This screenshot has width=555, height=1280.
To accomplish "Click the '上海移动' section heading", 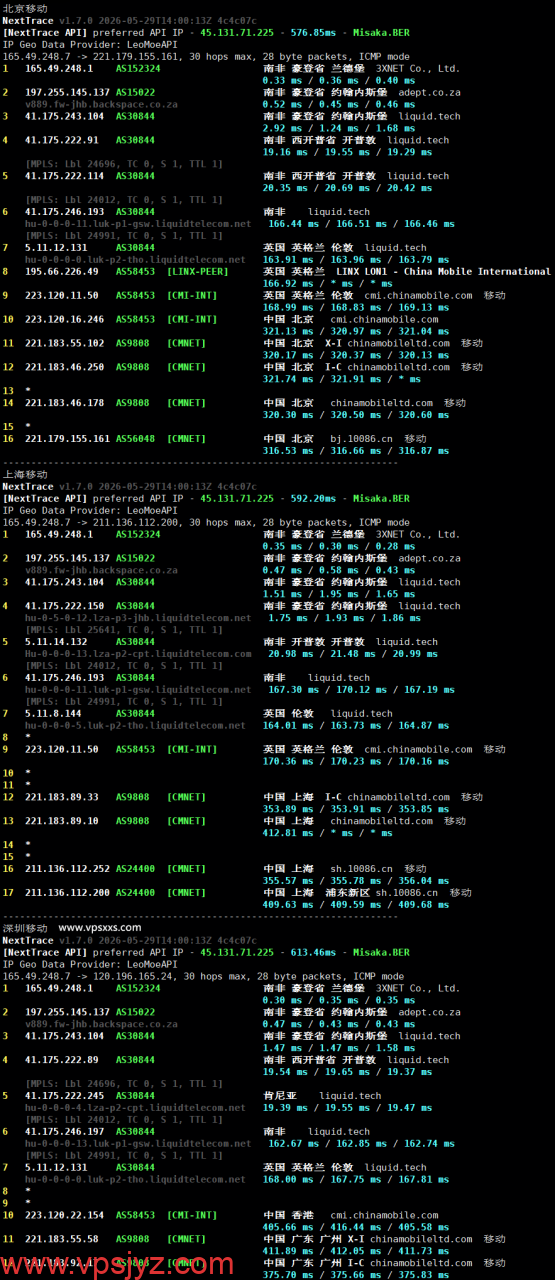I will pyautogui.click(x=25, y=474).
